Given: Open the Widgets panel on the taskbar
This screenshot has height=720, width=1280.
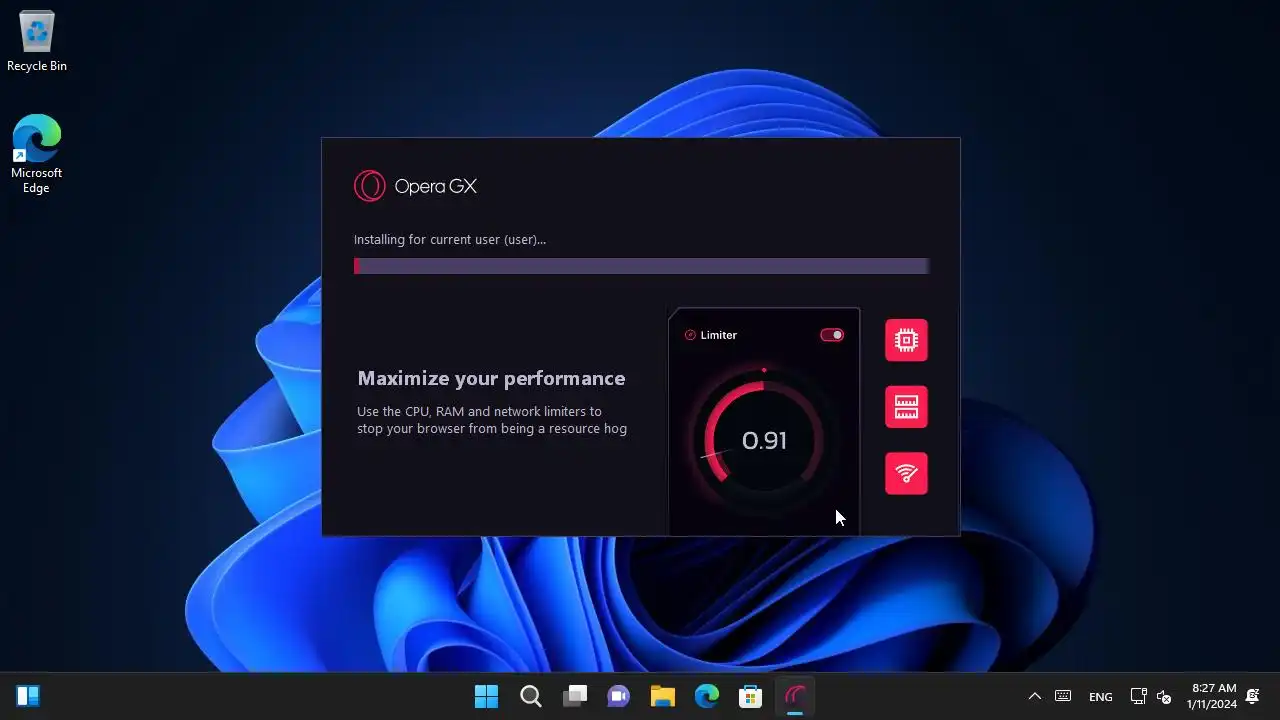Looking at the screenshot, I should click(28, 696).
